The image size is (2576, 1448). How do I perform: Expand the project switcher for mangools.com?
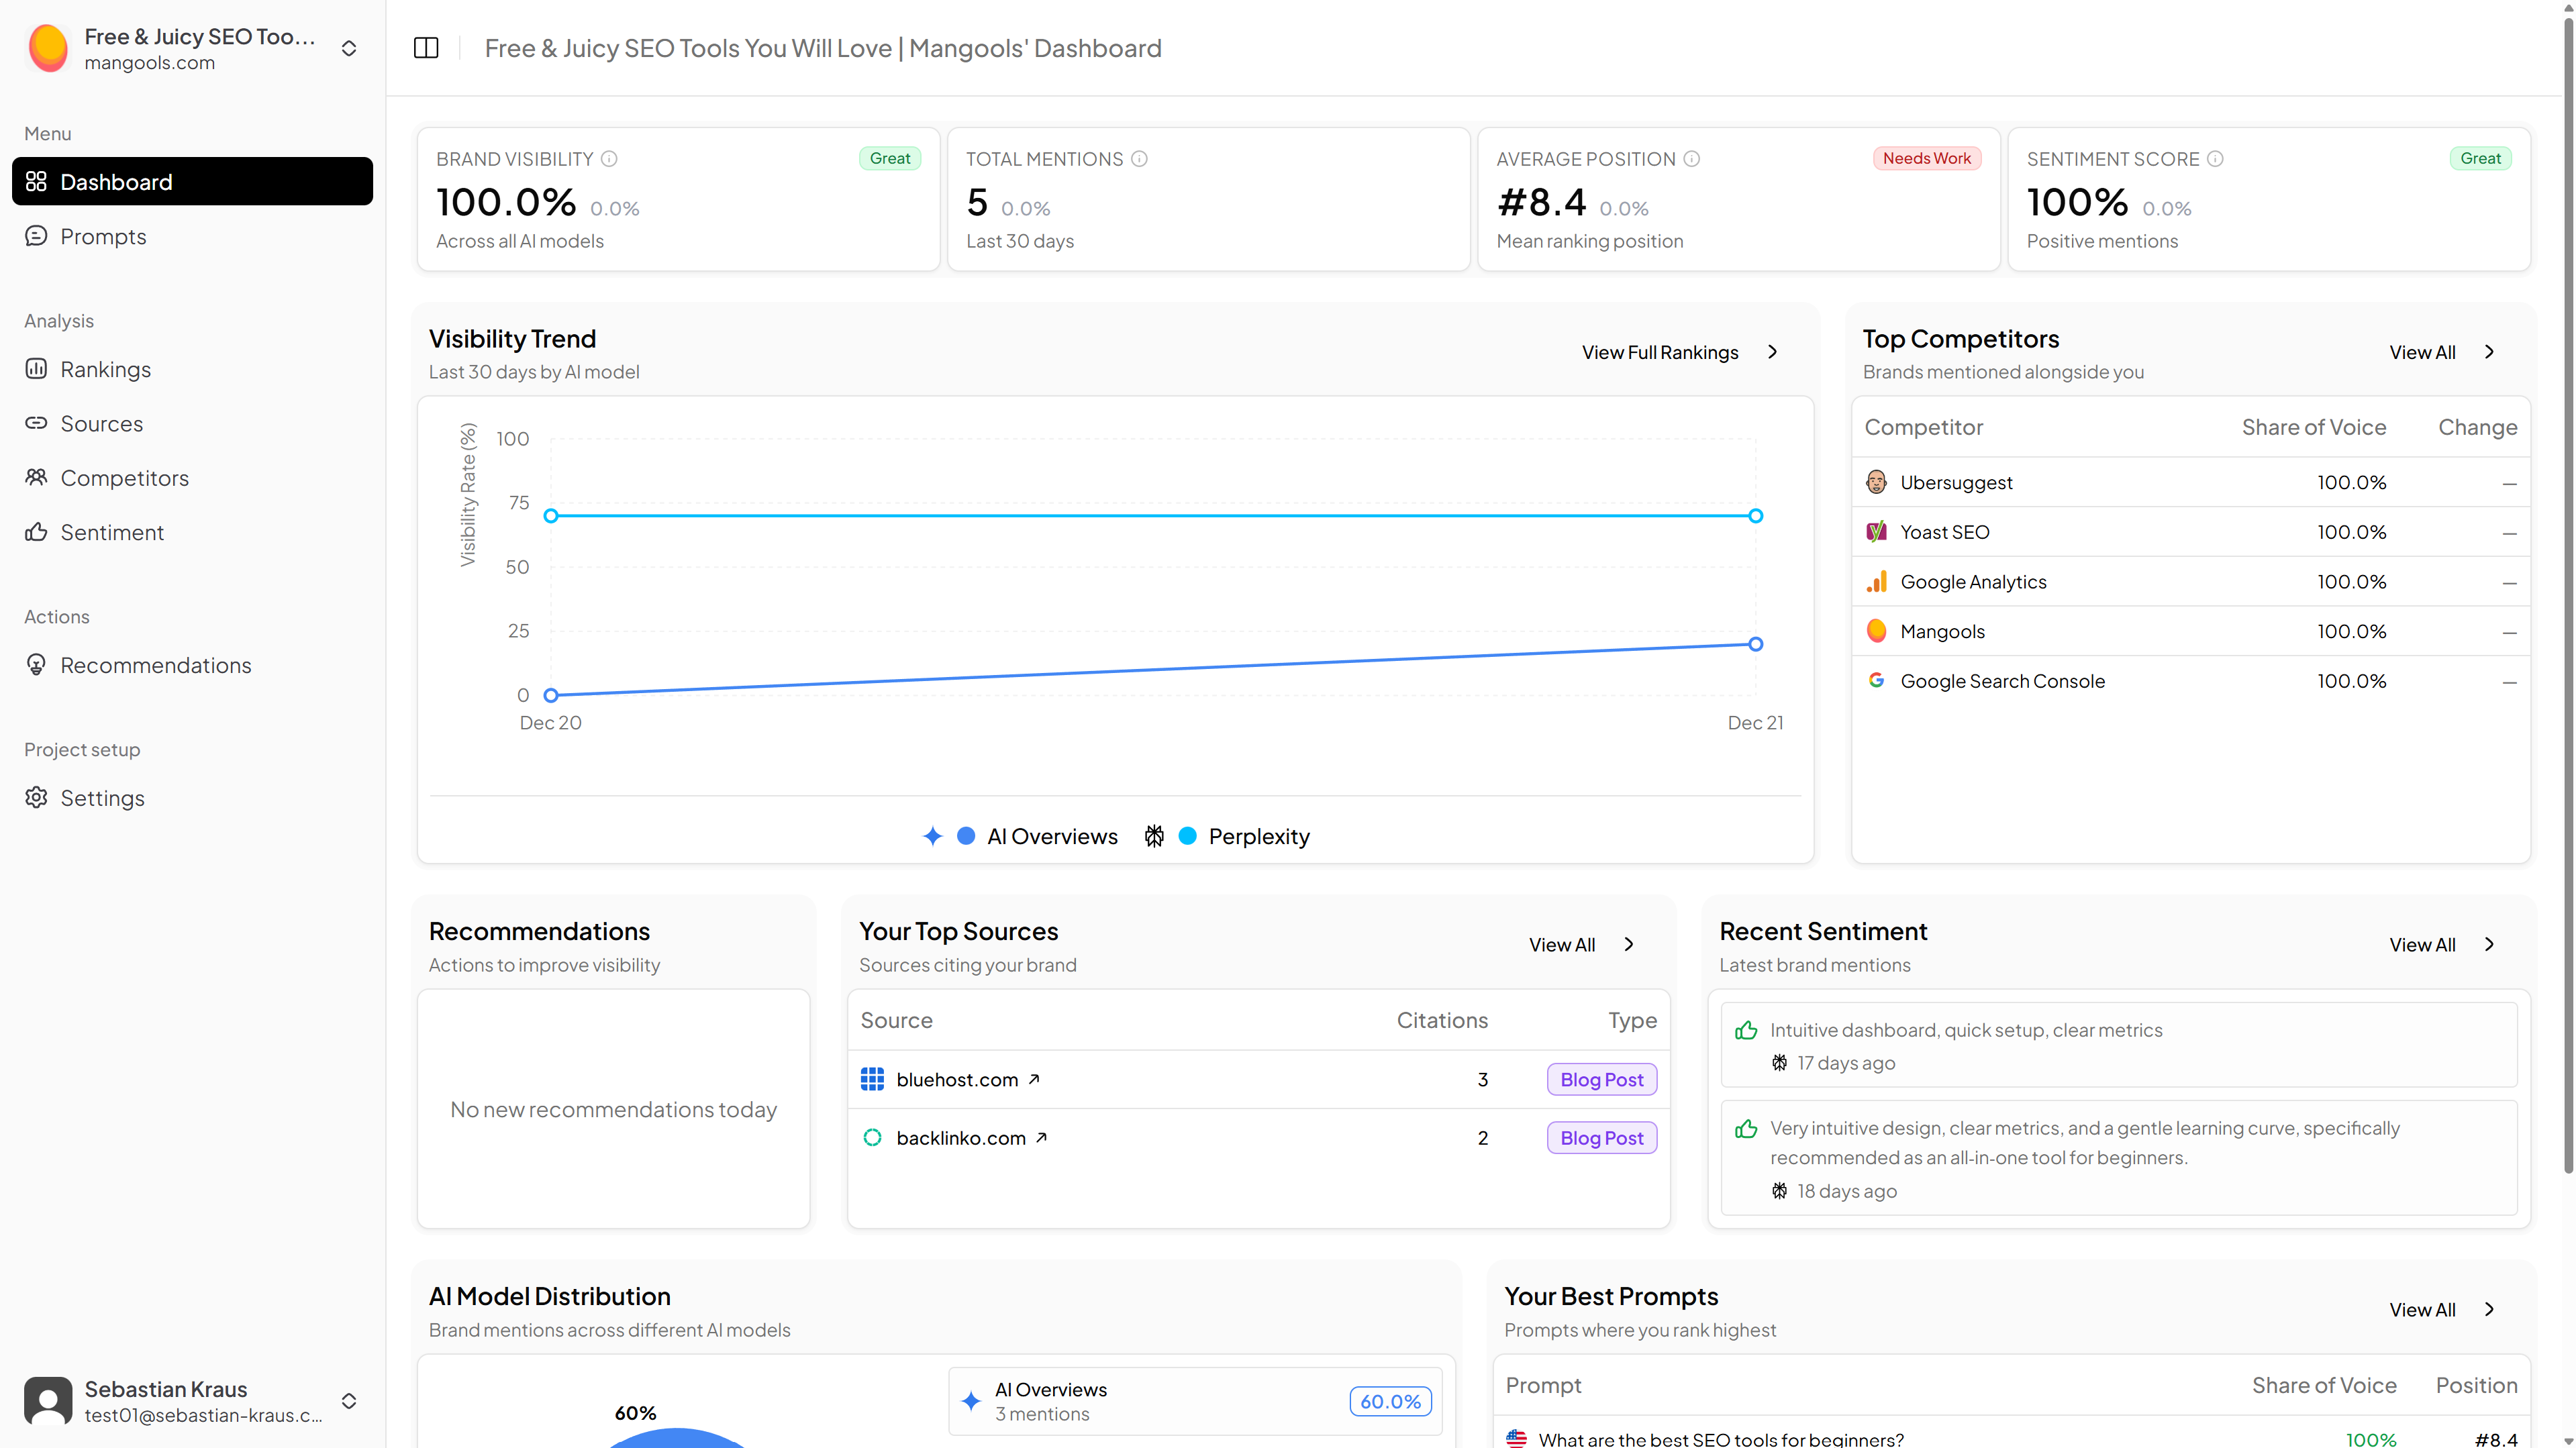click(349, 48)
